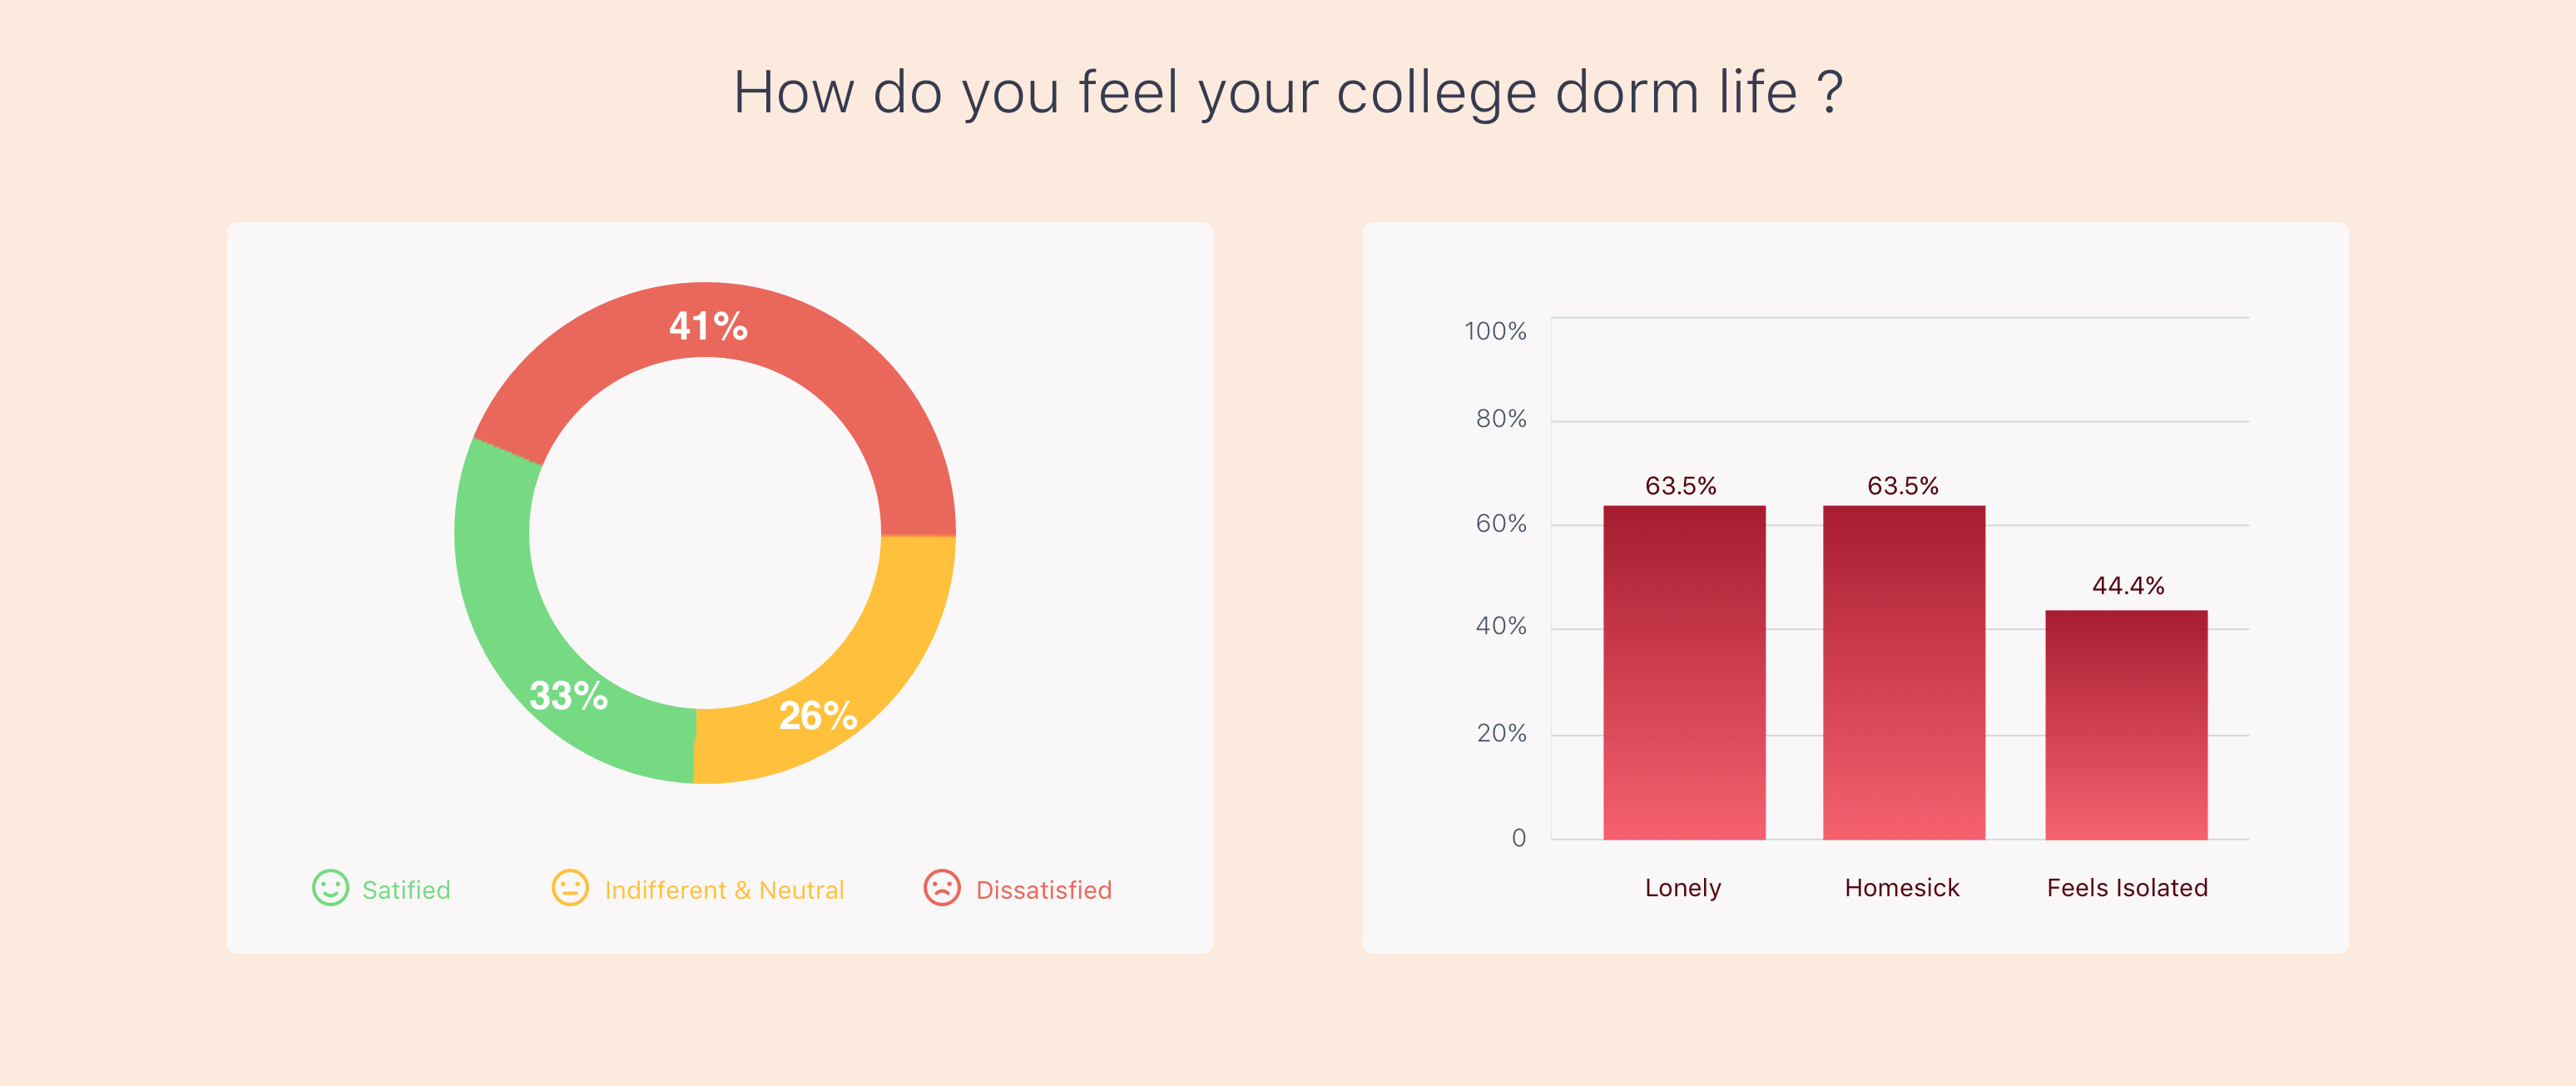
Task: Click the Dissatisfied legend label
Action: tap(1043, 890)
